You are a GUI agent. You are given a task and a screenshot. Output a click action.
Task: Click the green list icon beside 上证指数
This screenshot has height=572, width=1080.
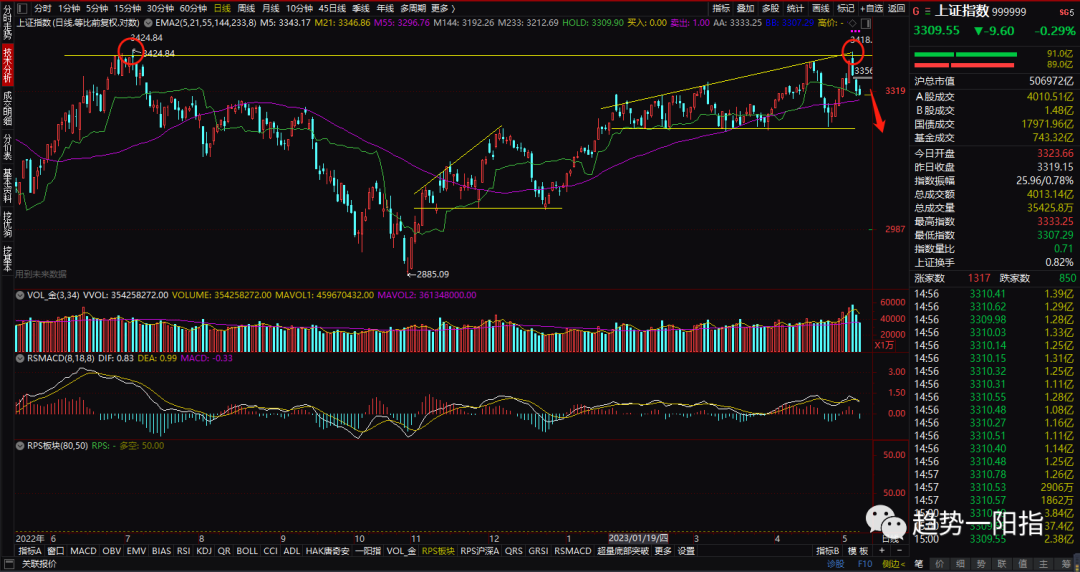click(x=928, y=11)
